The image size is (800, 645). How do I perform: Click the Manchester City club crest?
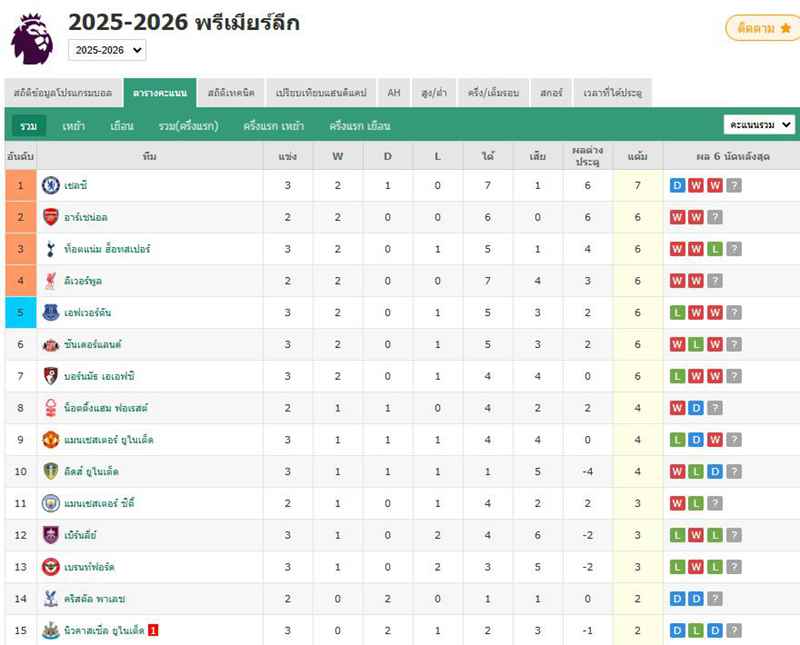point(51,503)
